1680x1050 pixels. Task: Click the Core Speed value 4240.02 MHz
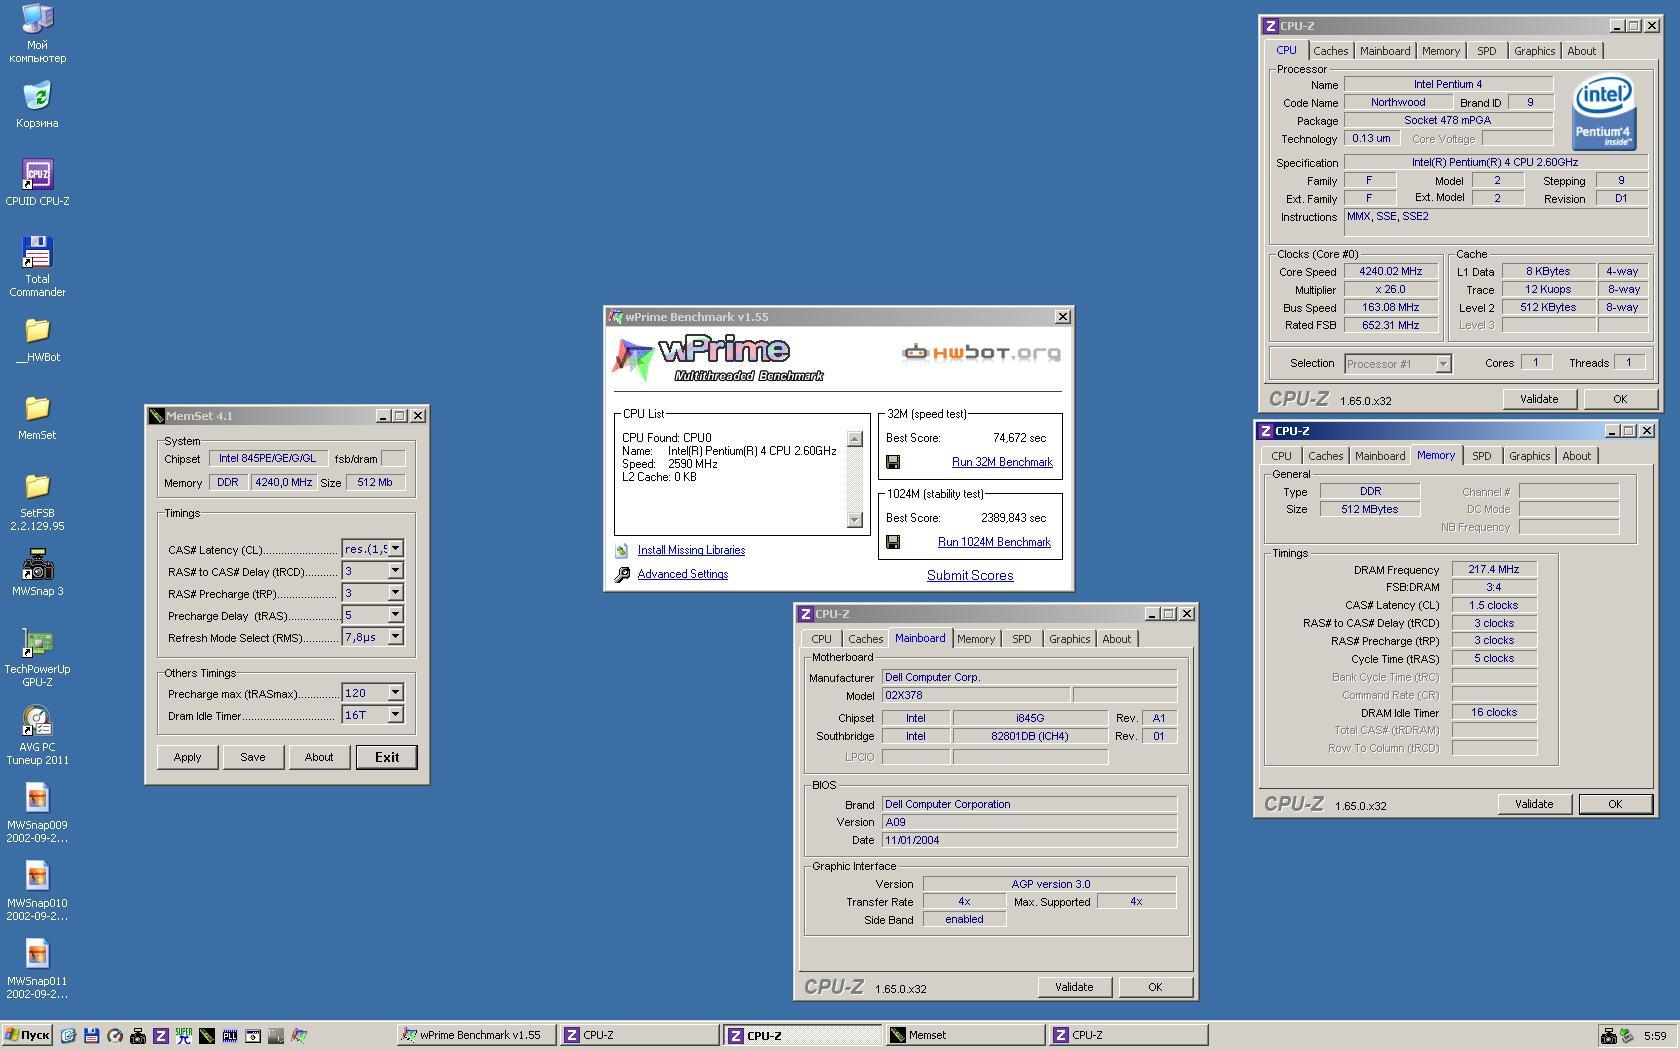click(1390, 272)
